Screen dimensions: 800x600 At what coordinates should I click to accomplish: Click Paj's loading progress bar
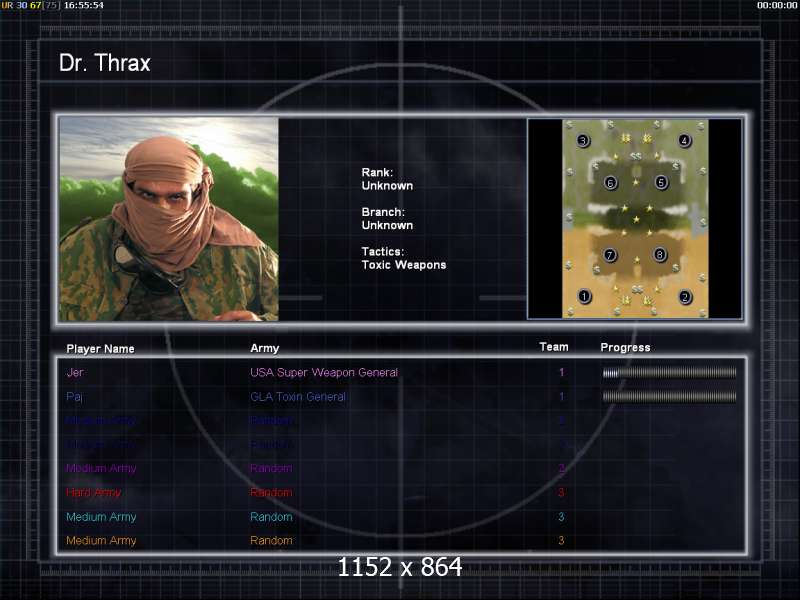click(669, 396)
